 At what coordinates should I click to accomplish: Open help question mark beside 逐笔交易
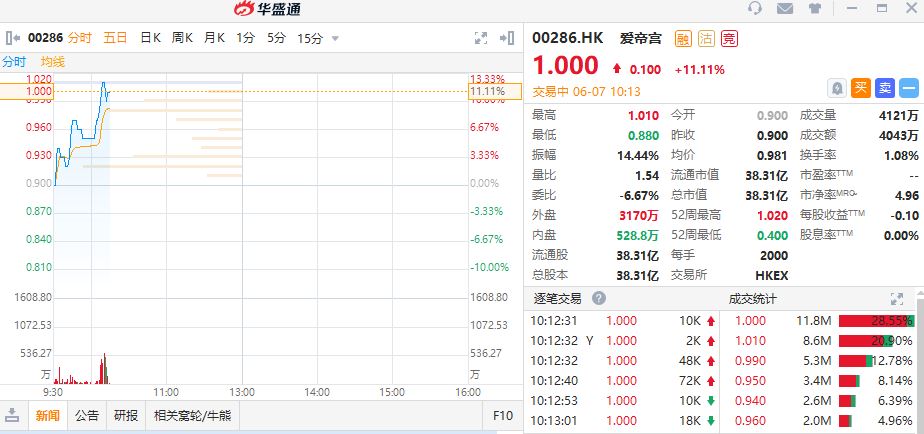point(599,298)
